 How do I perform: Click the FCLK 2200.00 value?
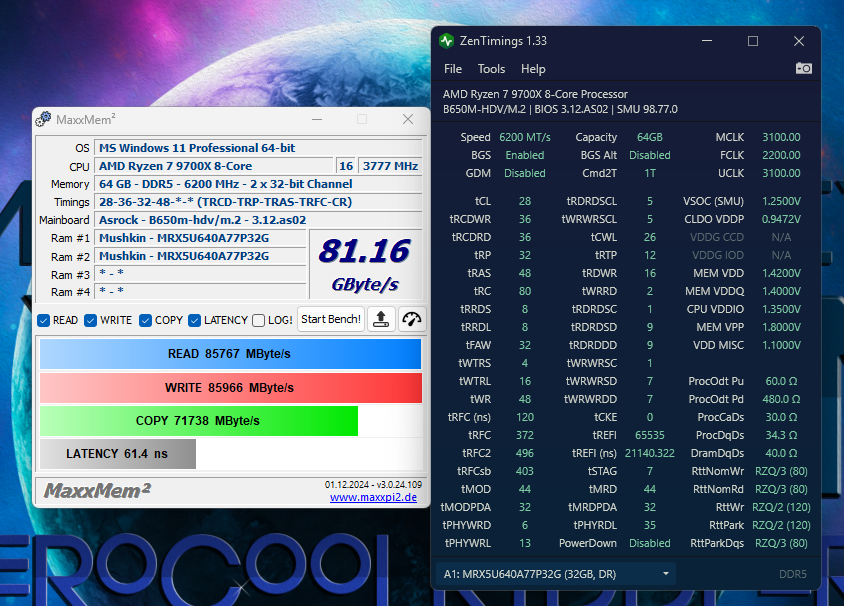point(781,155)
